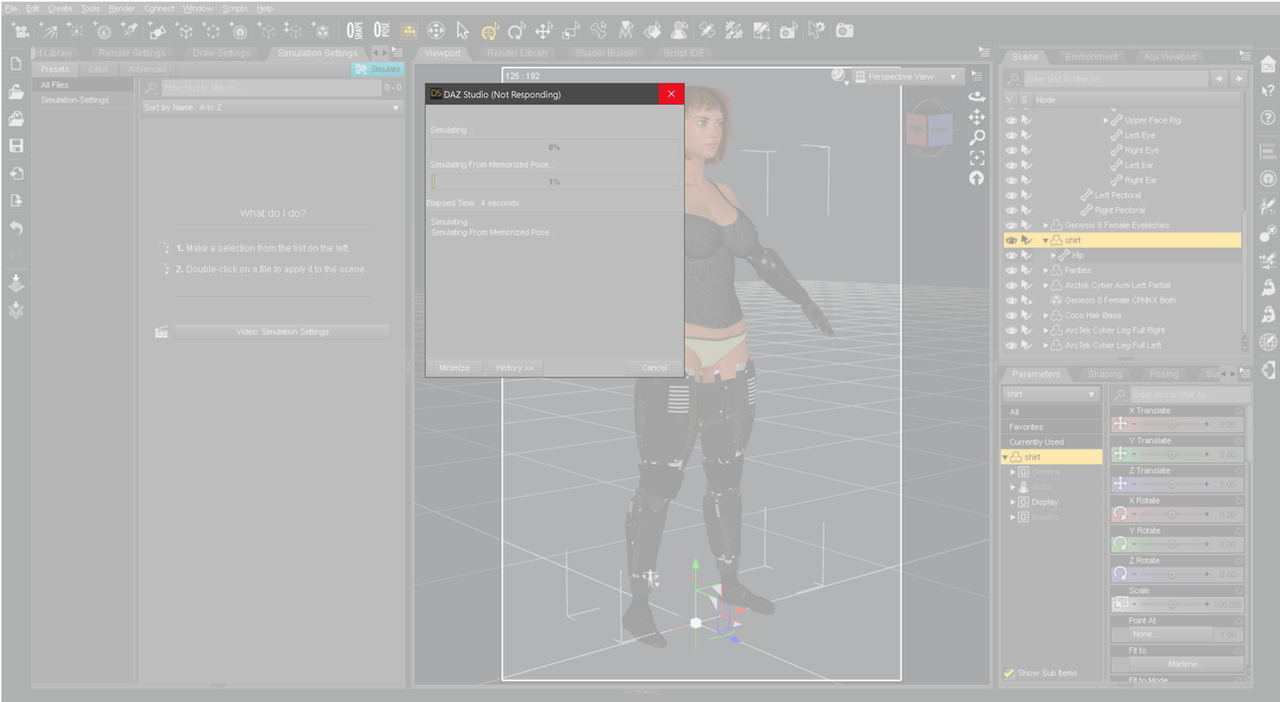
Task: Expand the Display group in Parameters
Action: click(1013, 502)
